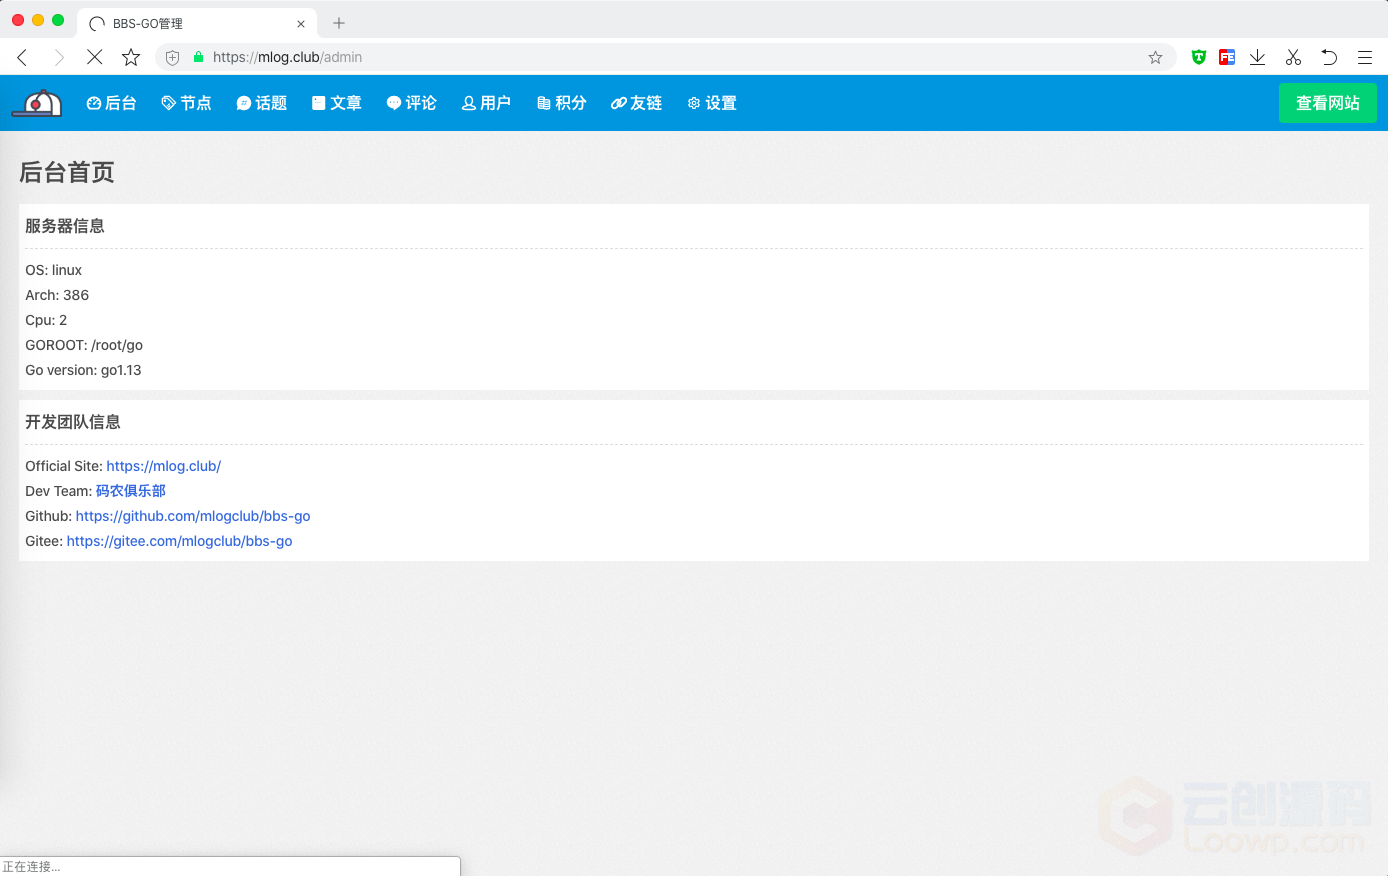The height and width of the screenshot is (876, 1388).
Task: Click the 'GOROOT: /root/go' text
Action: tap(84, 345)
